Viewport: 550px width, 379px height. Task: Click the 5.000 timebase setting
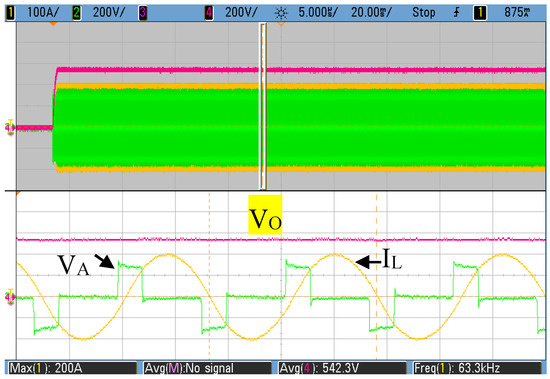pyautogui.click(x=318, y=13)
